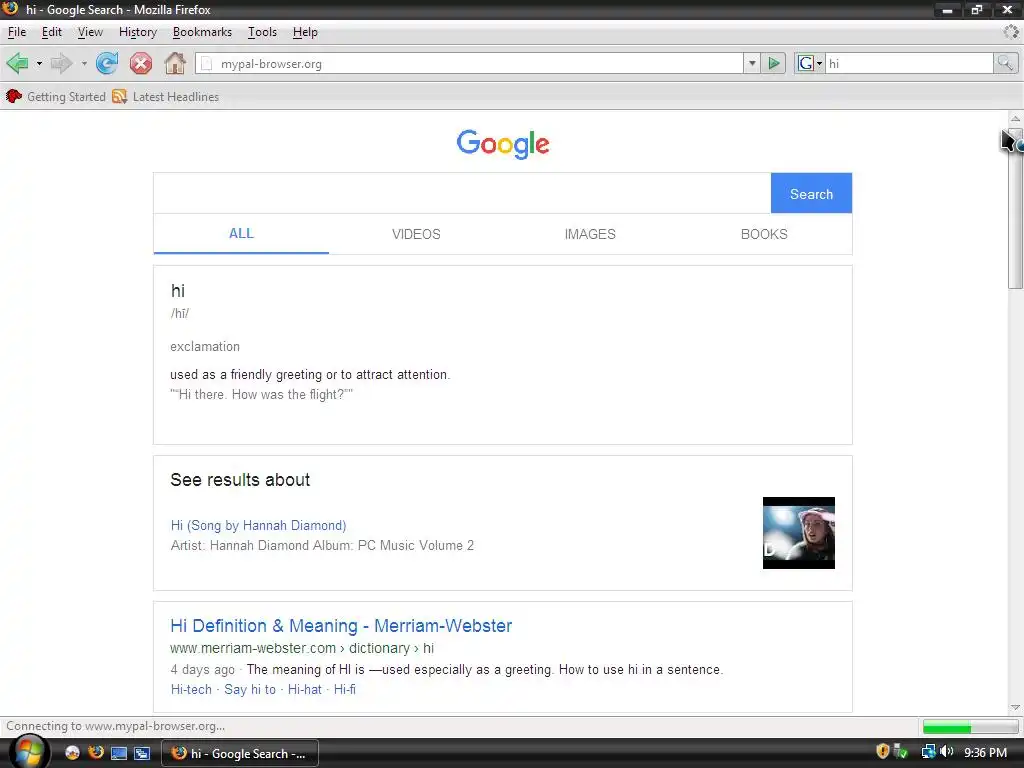The width and height of the screenshot is (1024, 768).
Task: Switch to the BOOKS tab
Action: coord(764,234)
